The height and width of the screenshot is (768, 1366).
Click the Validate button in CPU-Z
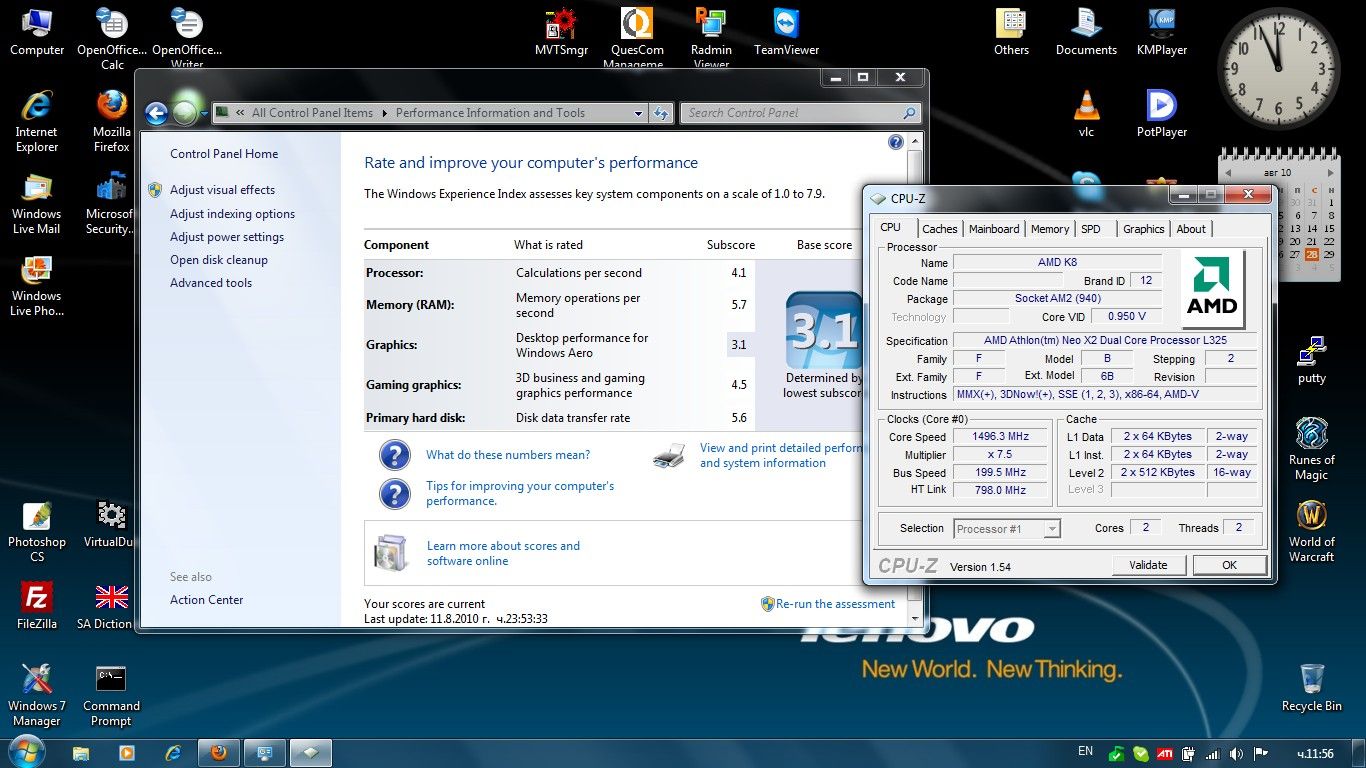pos(1148,565)
